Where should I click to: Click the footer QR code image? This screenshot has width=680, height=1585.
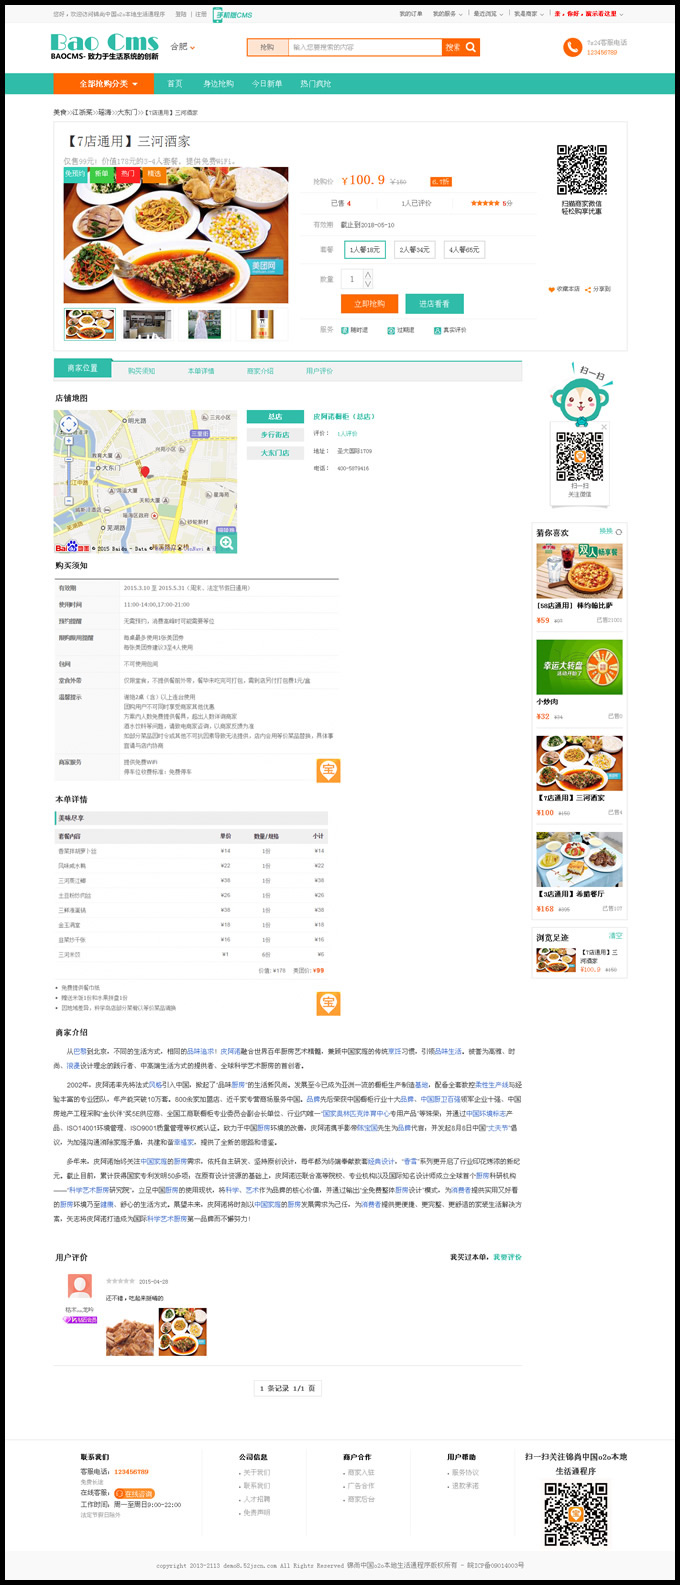[x=576, y=1515]
